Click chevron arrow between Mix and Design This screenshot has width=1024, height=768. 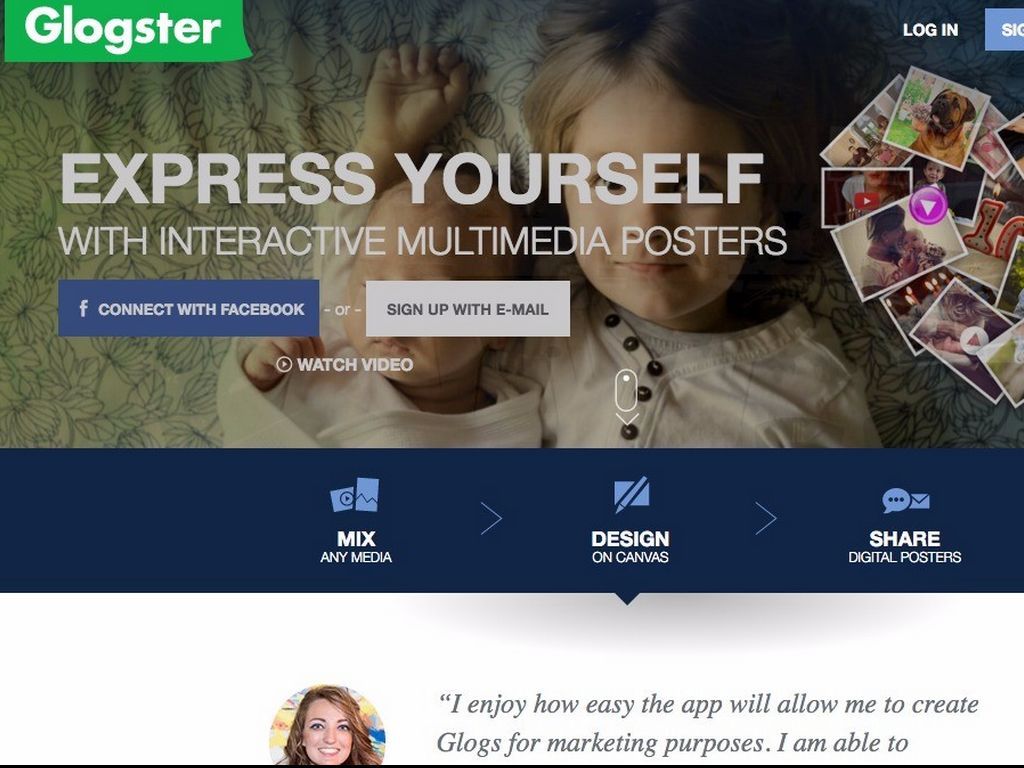click(491, 519)
